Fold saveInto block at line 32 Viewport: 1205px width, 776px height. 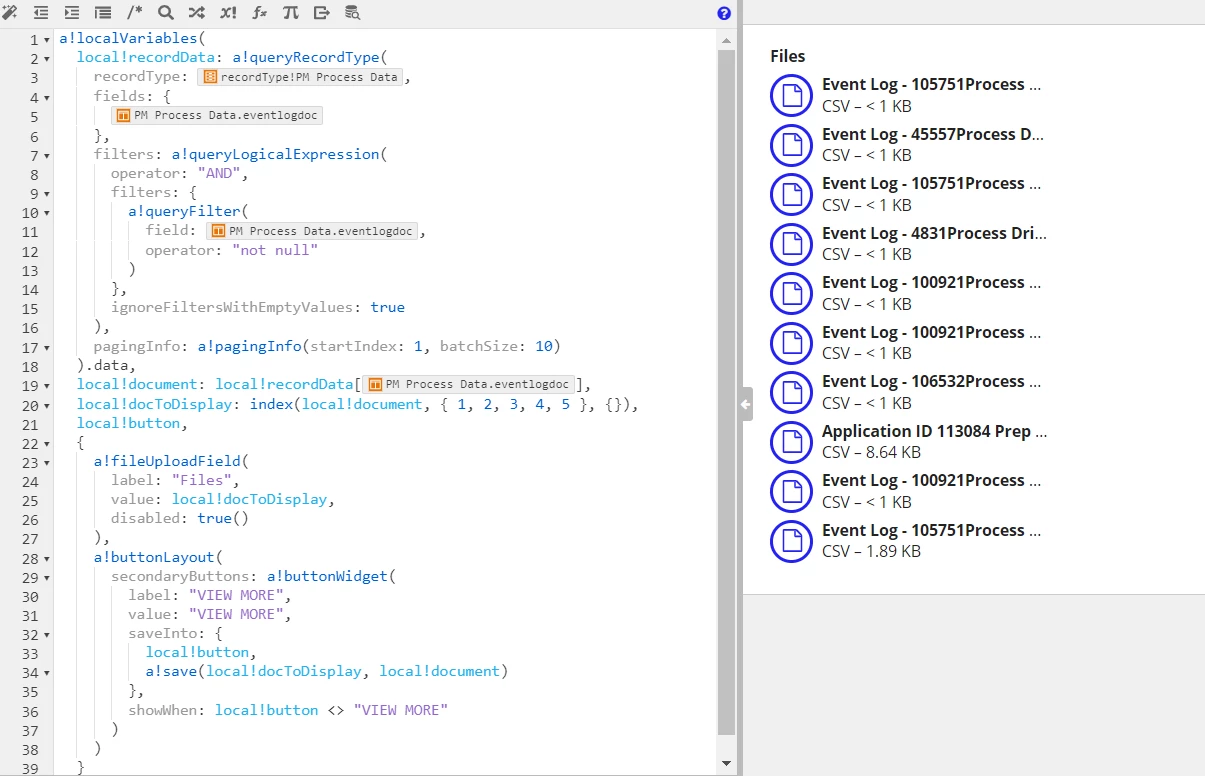[x=47, y=635]
